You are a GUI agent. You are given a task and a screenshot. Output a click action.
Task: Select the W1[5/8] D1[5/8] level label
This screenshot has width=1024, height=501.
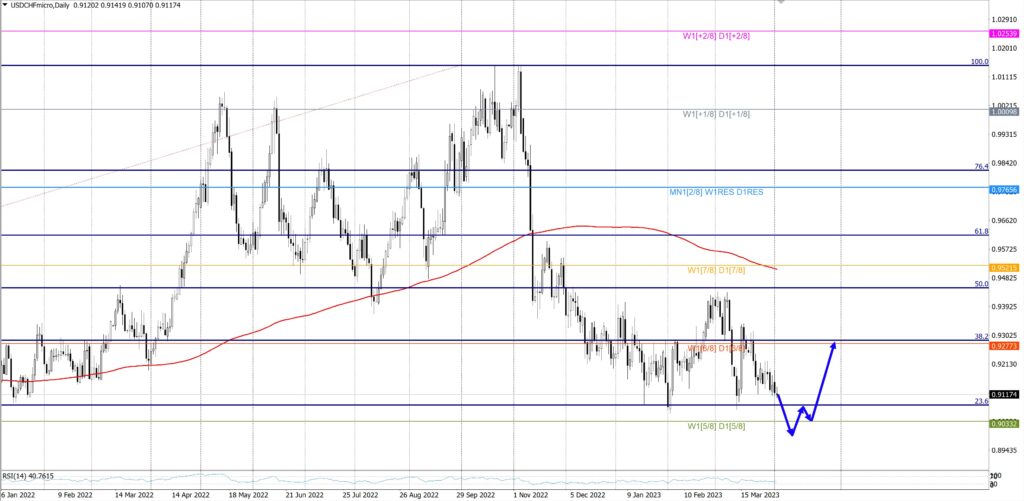(716, 427)
